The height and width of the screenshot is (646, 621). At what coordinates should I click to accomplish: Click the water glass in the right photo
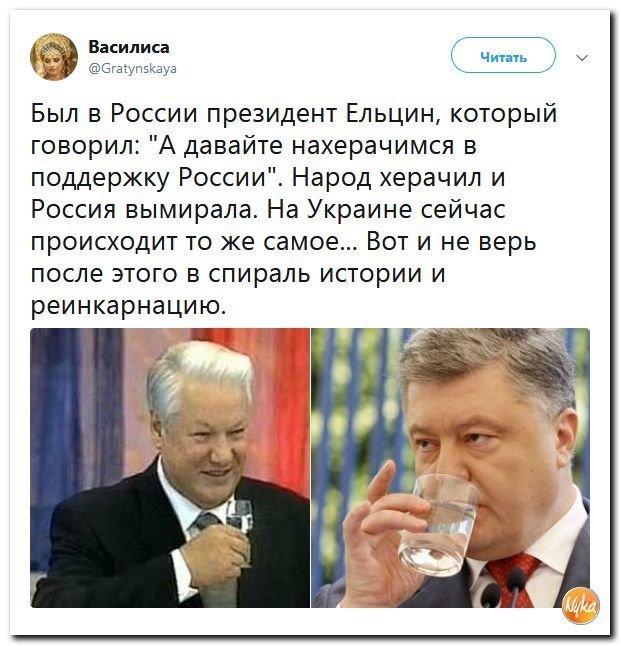(x=438, y=524)
